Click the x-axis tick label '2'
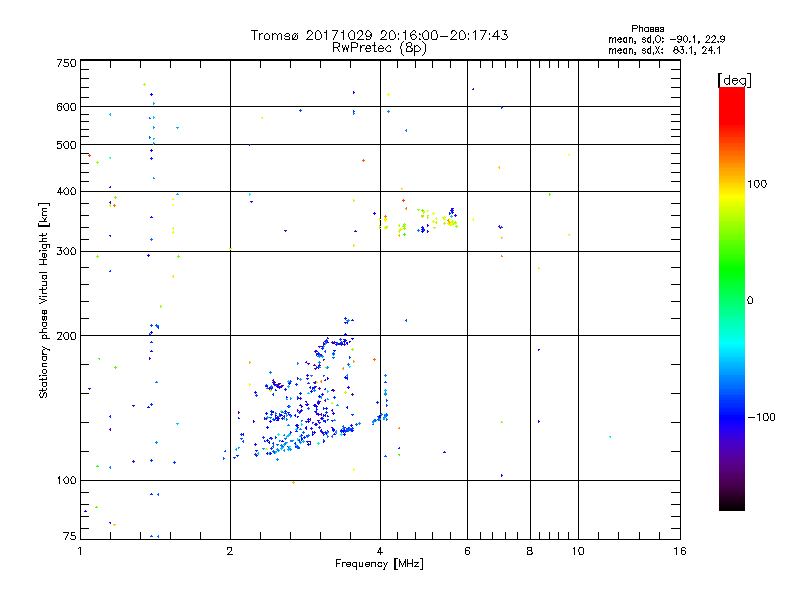The image size is (800, 600). click(x=230, y=551)
